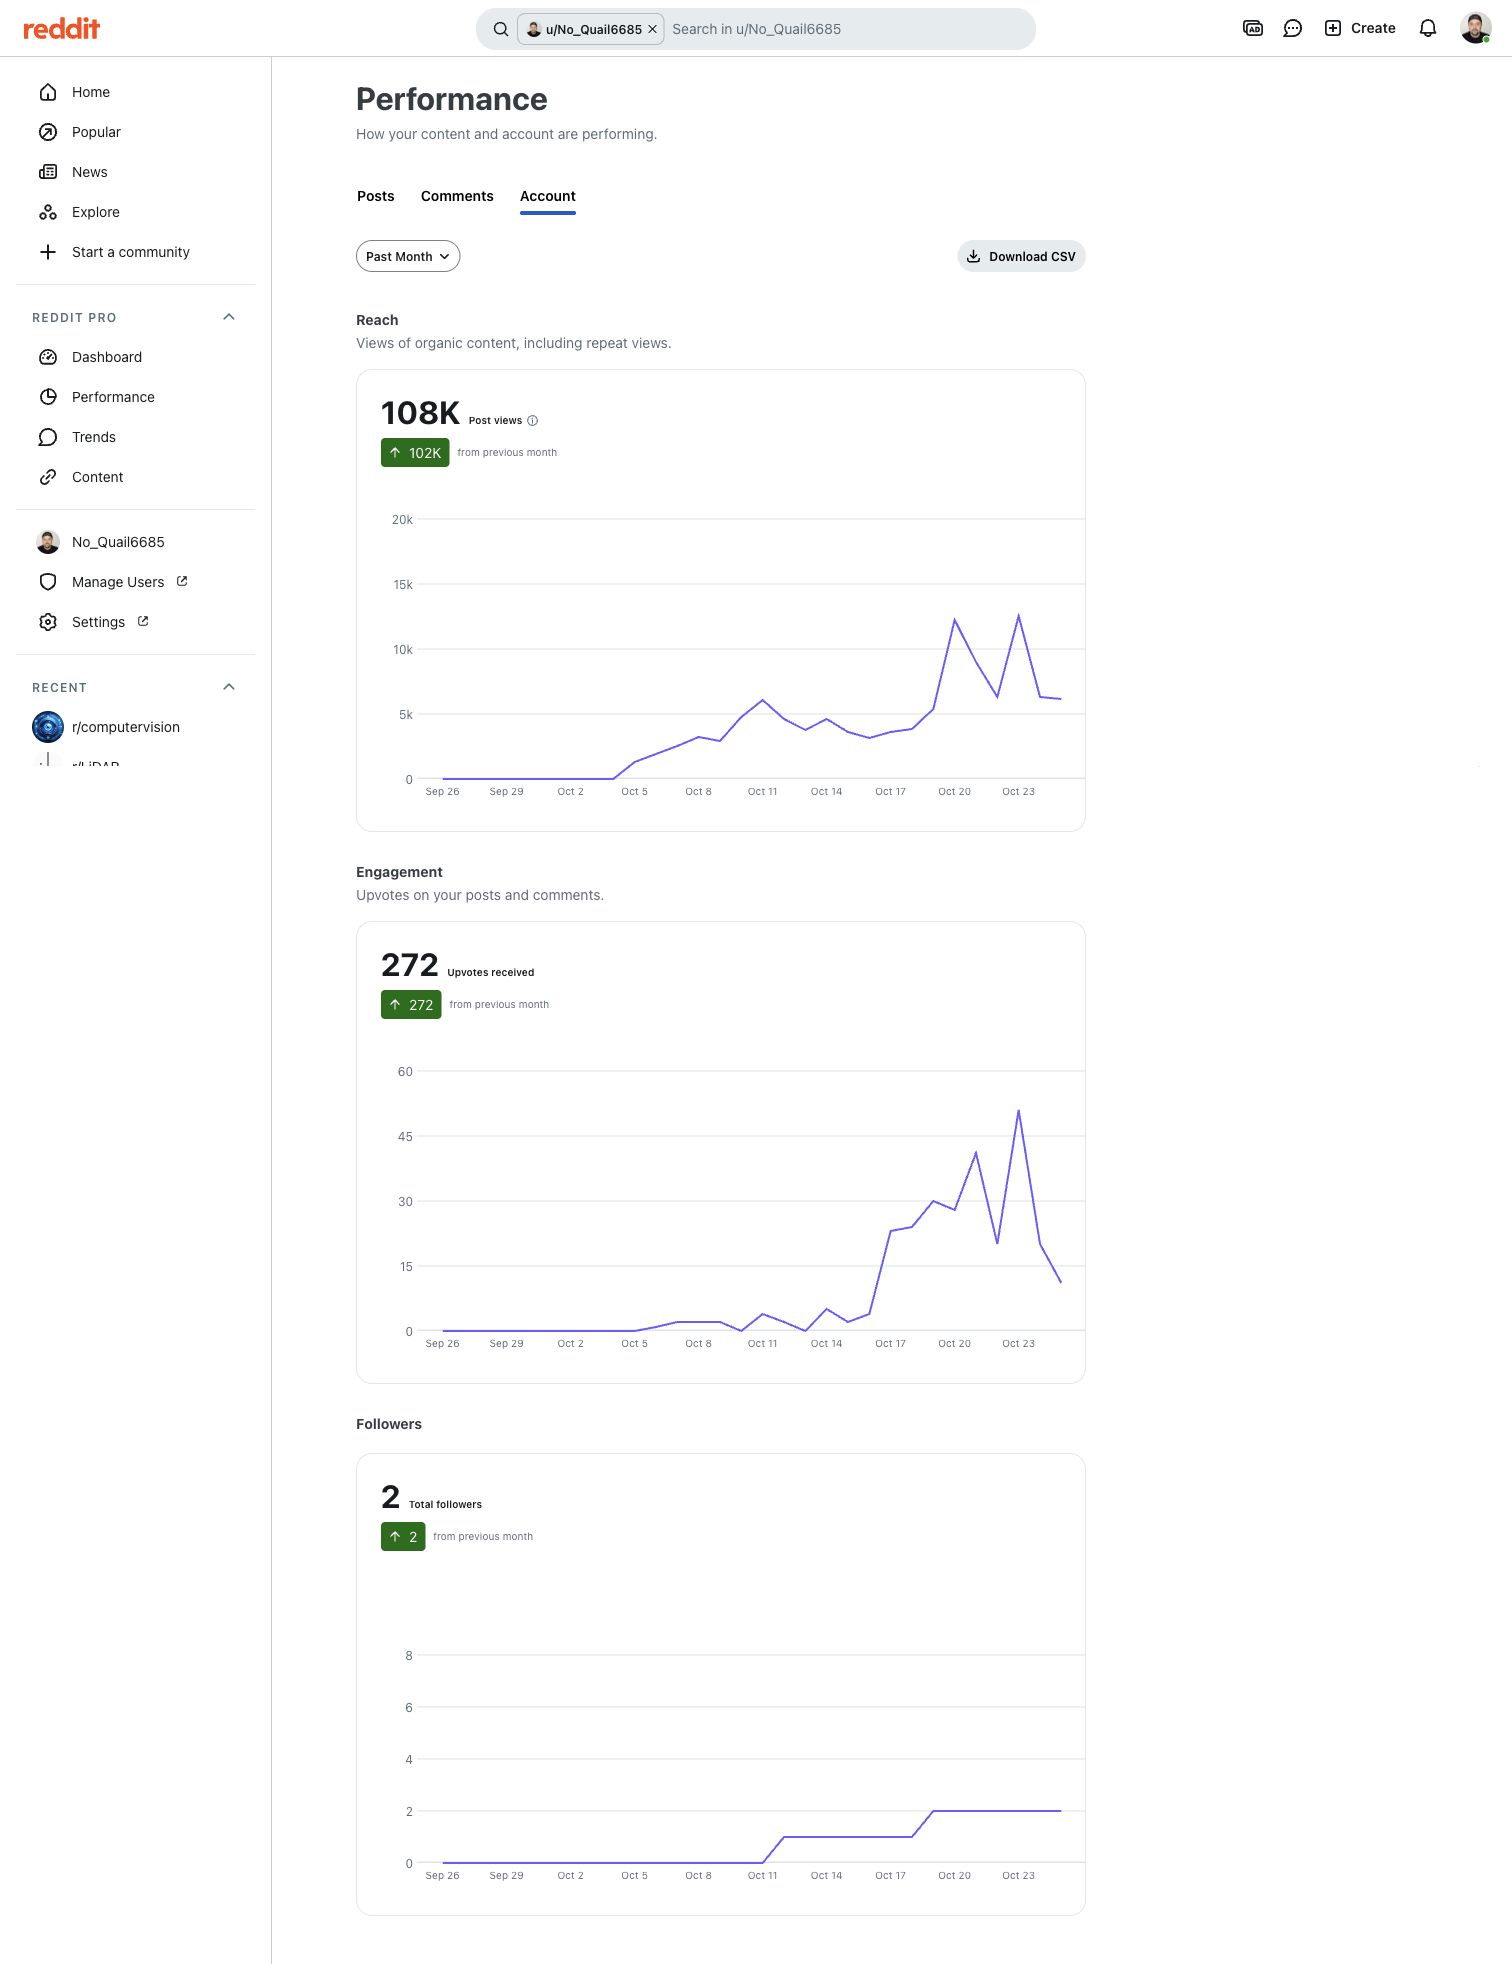Image resolution: width=1512 pixels, height=1964 pixels.
Task: Click the Home house icon
Action: click(48, 92)
